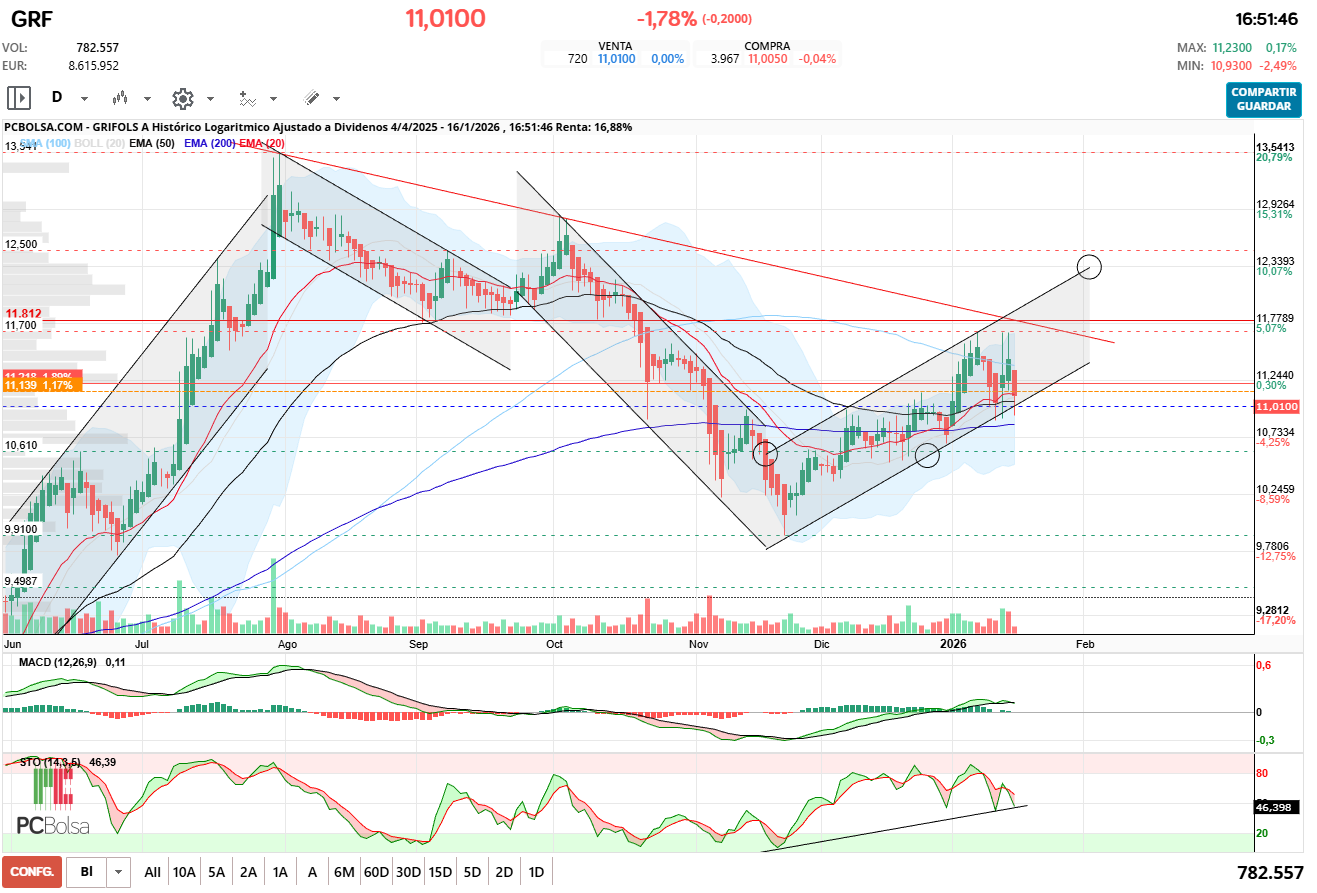Open the indicators line-plus icon

pos(247,98)
